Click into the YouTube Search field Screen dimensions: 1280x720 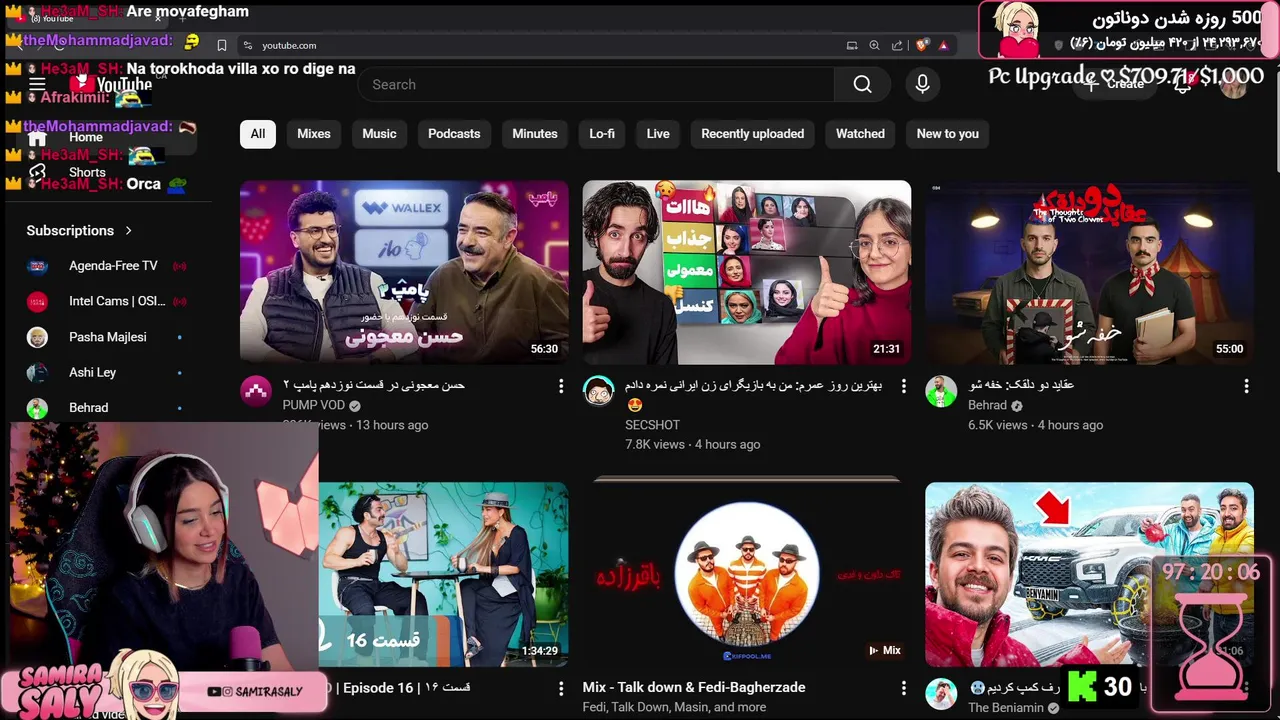pos(596,85)
